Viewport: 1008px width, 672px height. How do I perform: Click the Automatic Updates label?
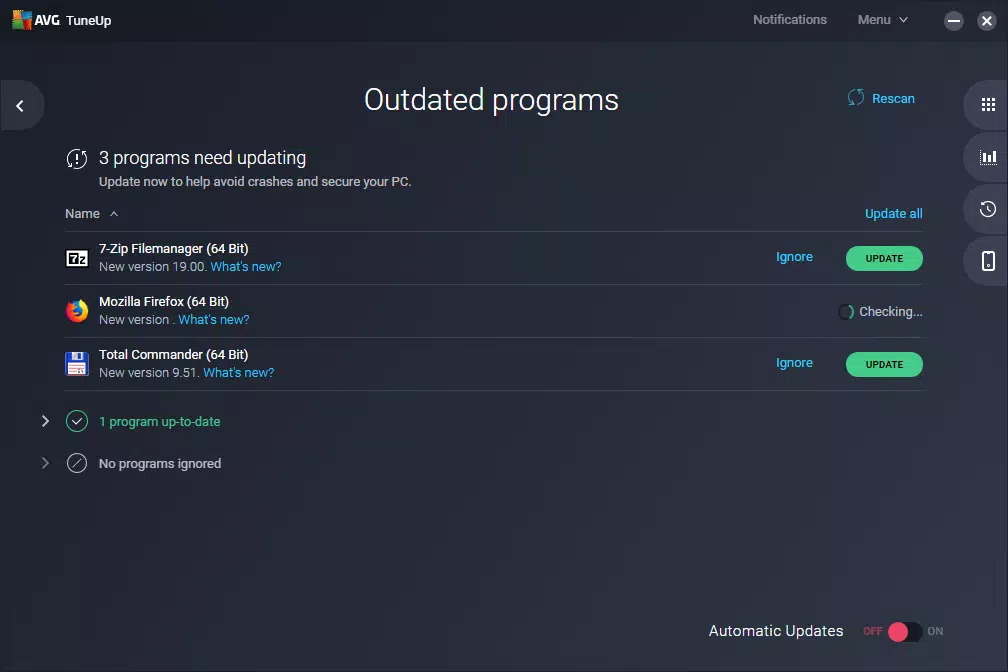coord(776,631)
